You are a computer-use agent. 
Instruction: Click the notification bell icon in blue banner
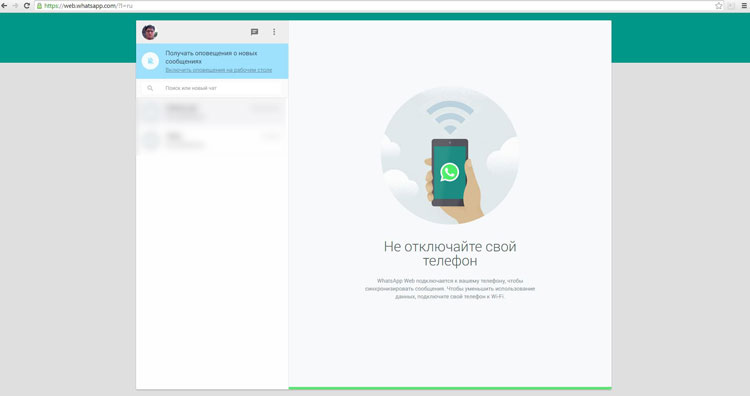150,61
